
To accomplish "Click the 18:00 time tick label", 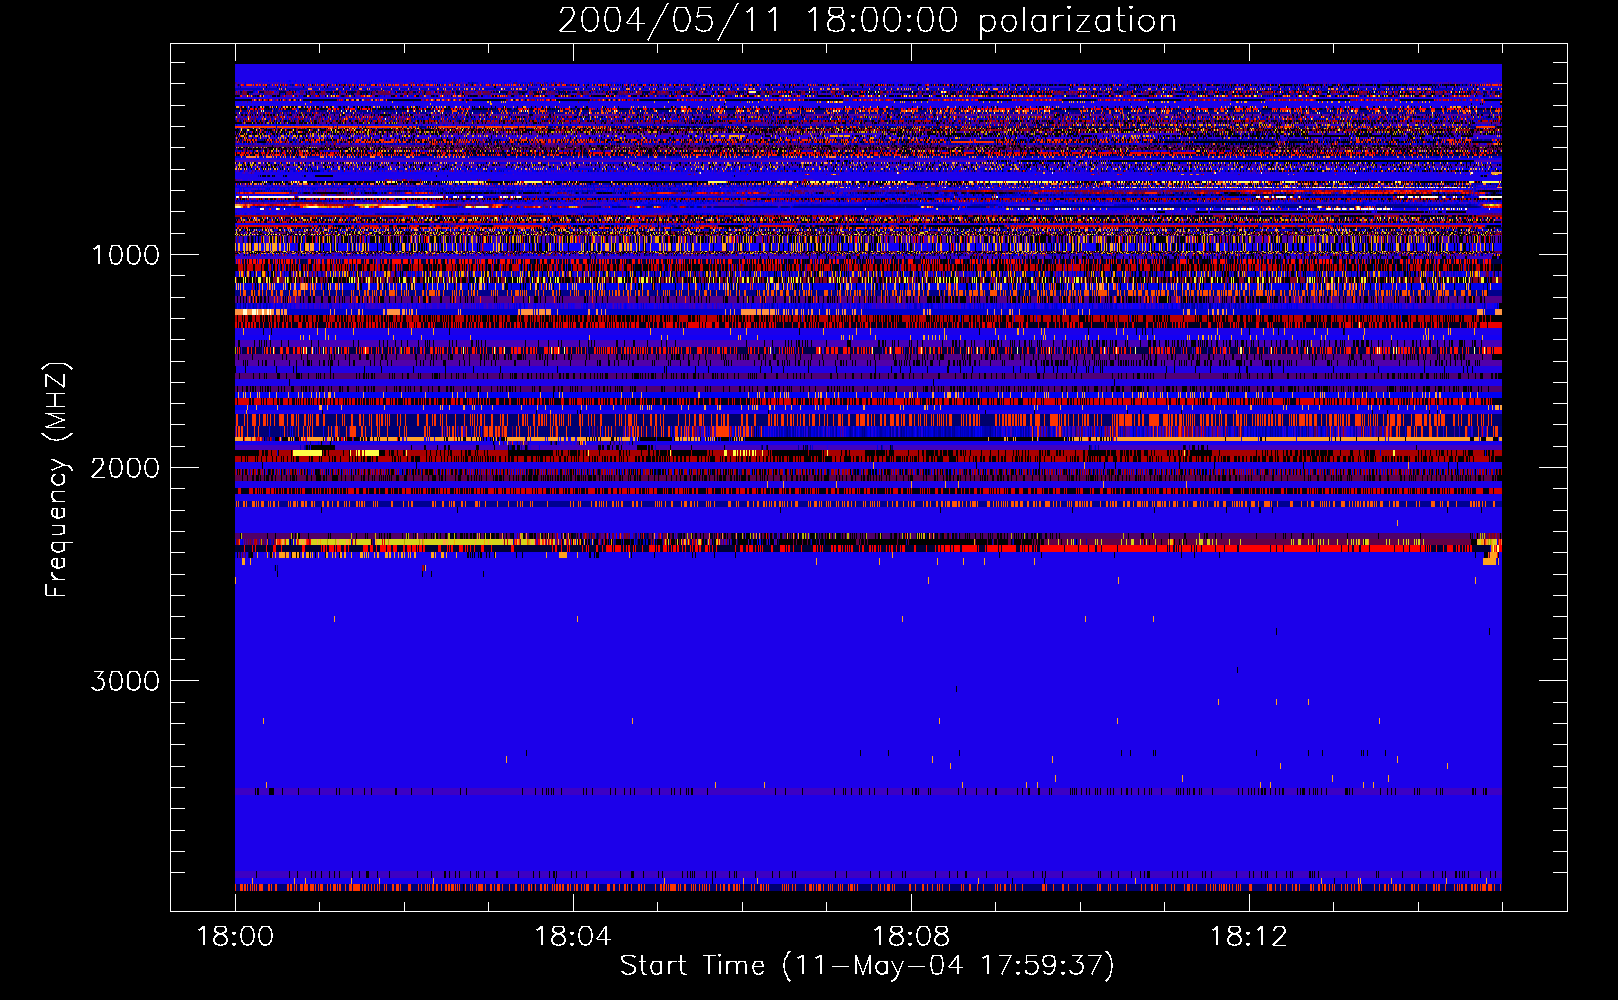I will tap(235, 937).
